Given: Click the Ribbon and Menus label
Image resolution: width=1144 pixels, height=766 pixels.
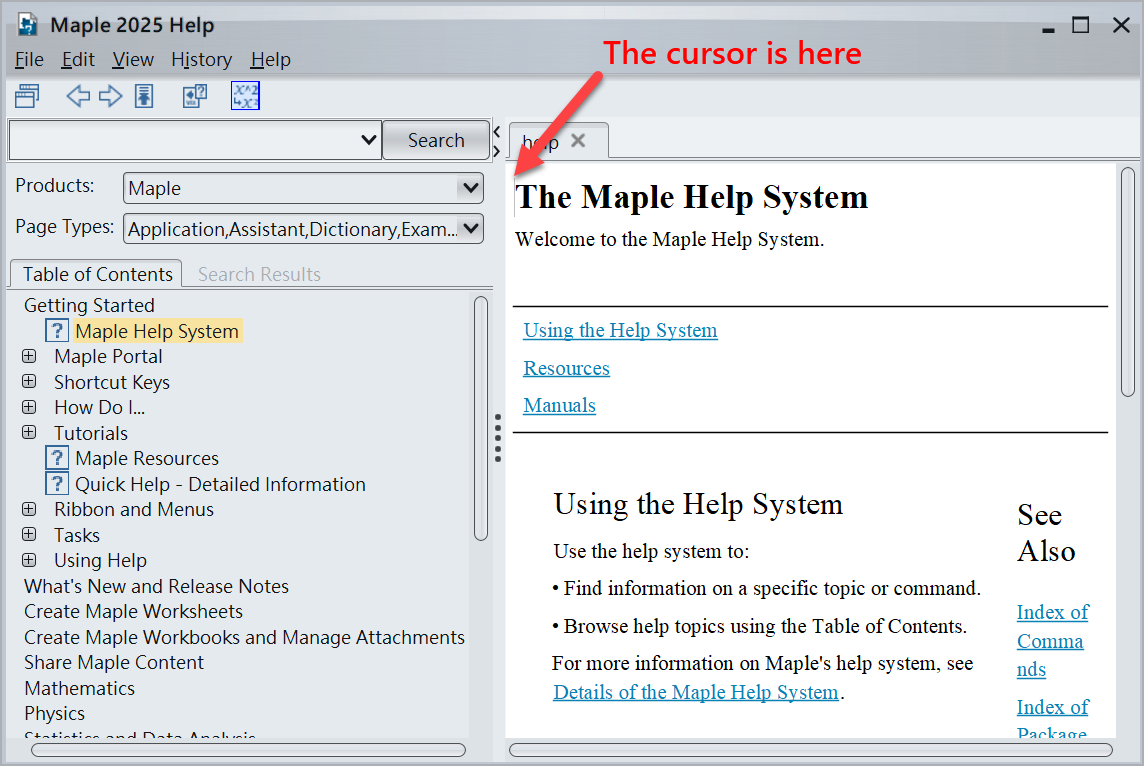Looking at the screenshot, I should coord(134,509).
